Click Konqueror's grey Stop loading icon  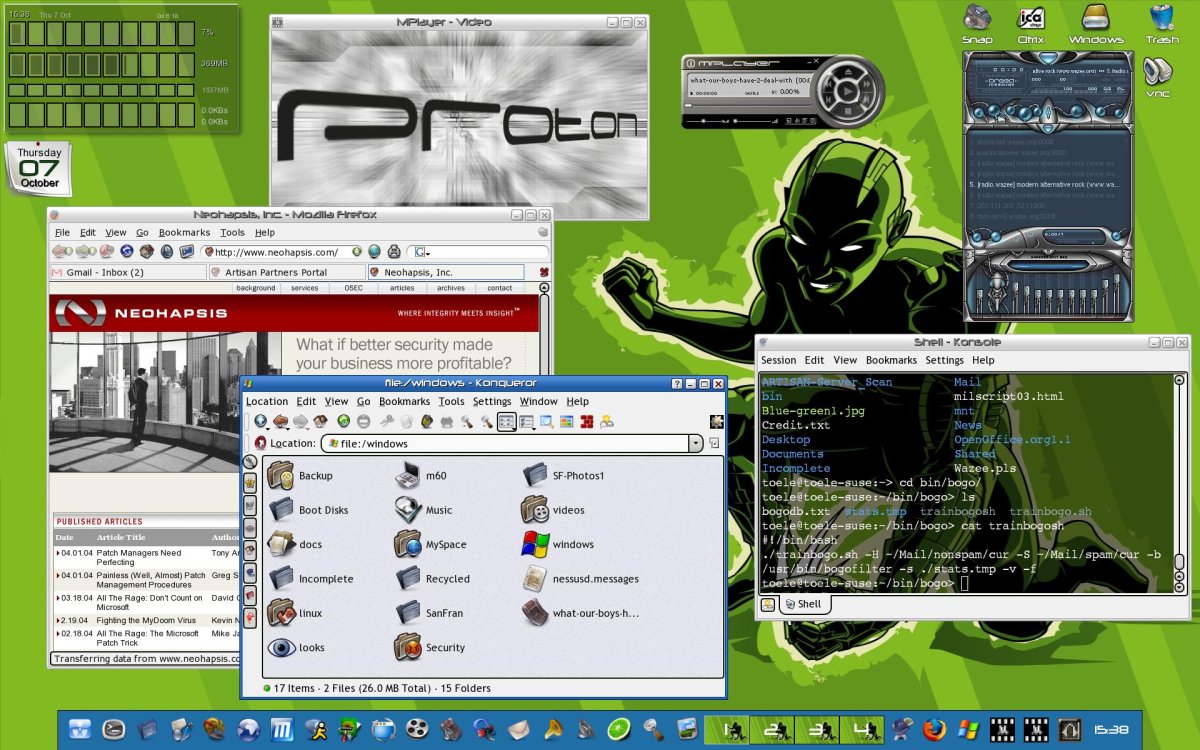pyautogui.click(x=363, y=421)
